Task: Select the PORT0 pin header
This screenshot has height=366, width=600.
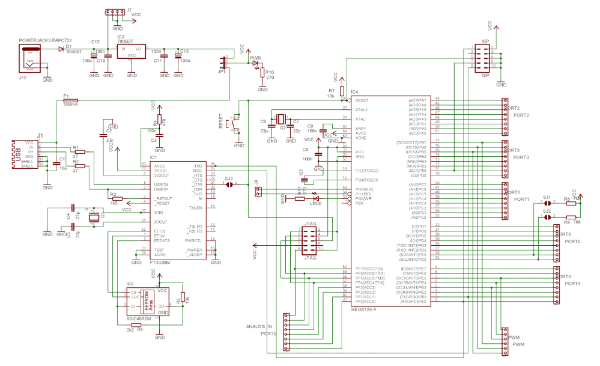Action: click(x=556, y=243)
